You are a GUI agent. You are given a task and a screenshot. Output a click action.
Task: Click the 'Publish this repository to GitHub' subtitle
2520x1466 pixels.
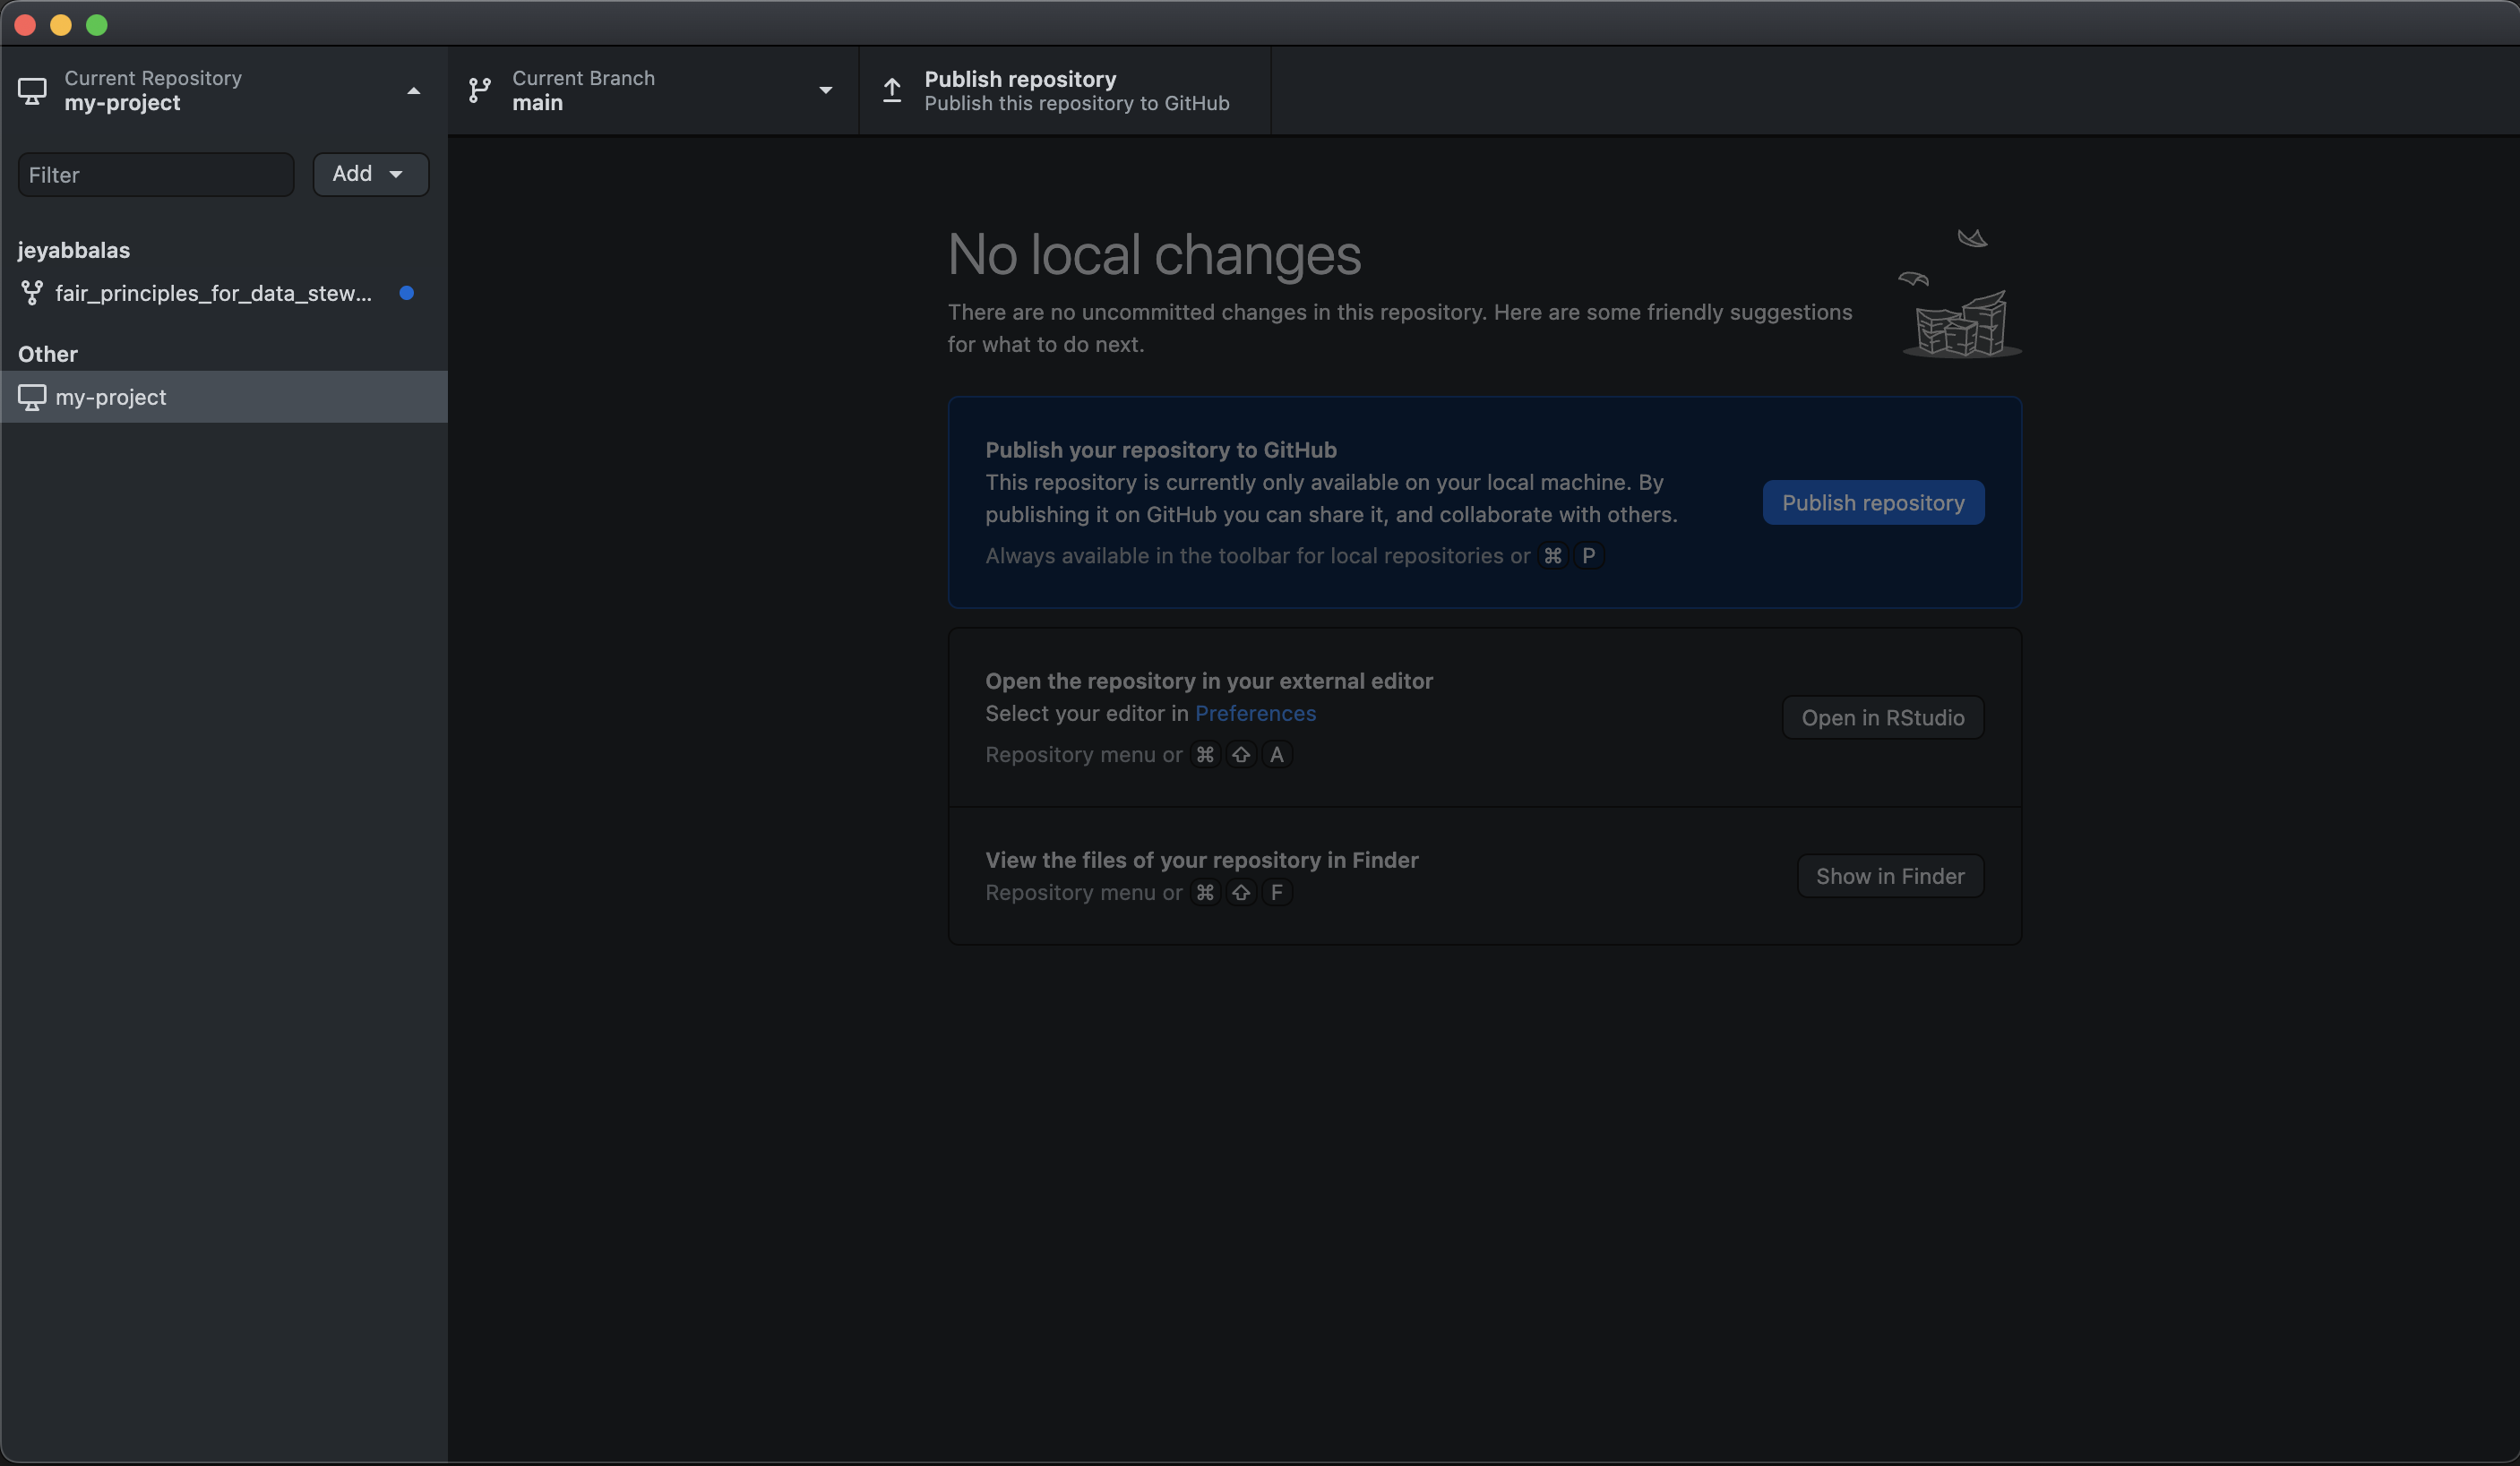coord(1077,104)
